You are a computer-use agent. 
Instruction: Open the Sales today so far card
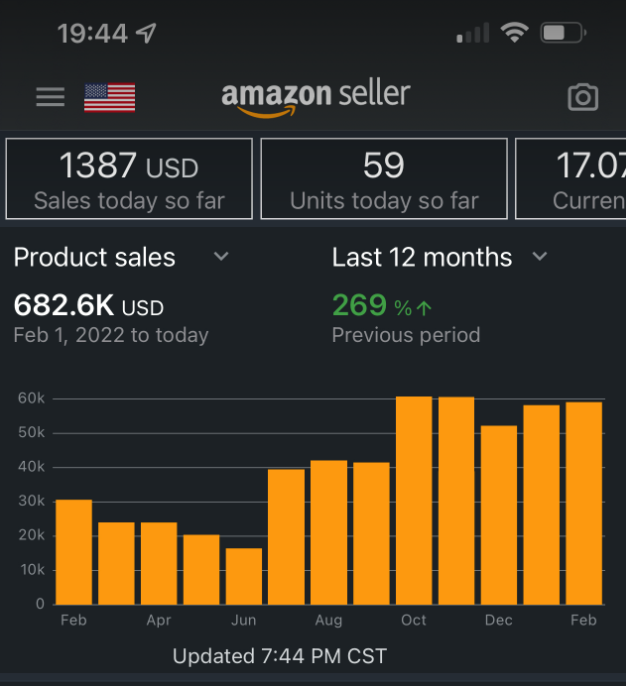[x=129, y=179]
